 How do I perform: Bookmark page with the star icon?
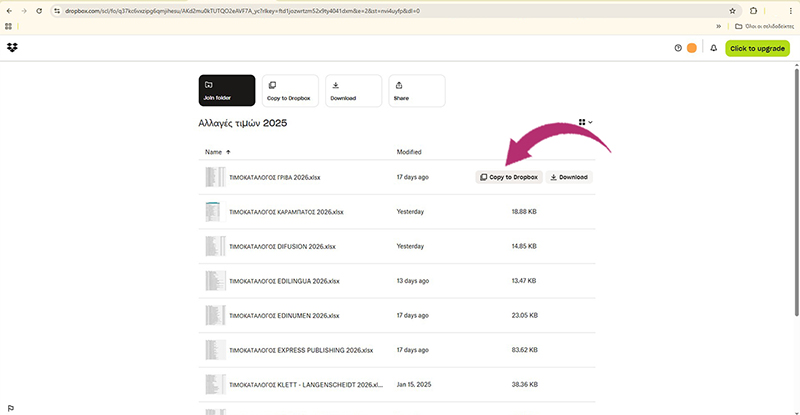(732, 11)
